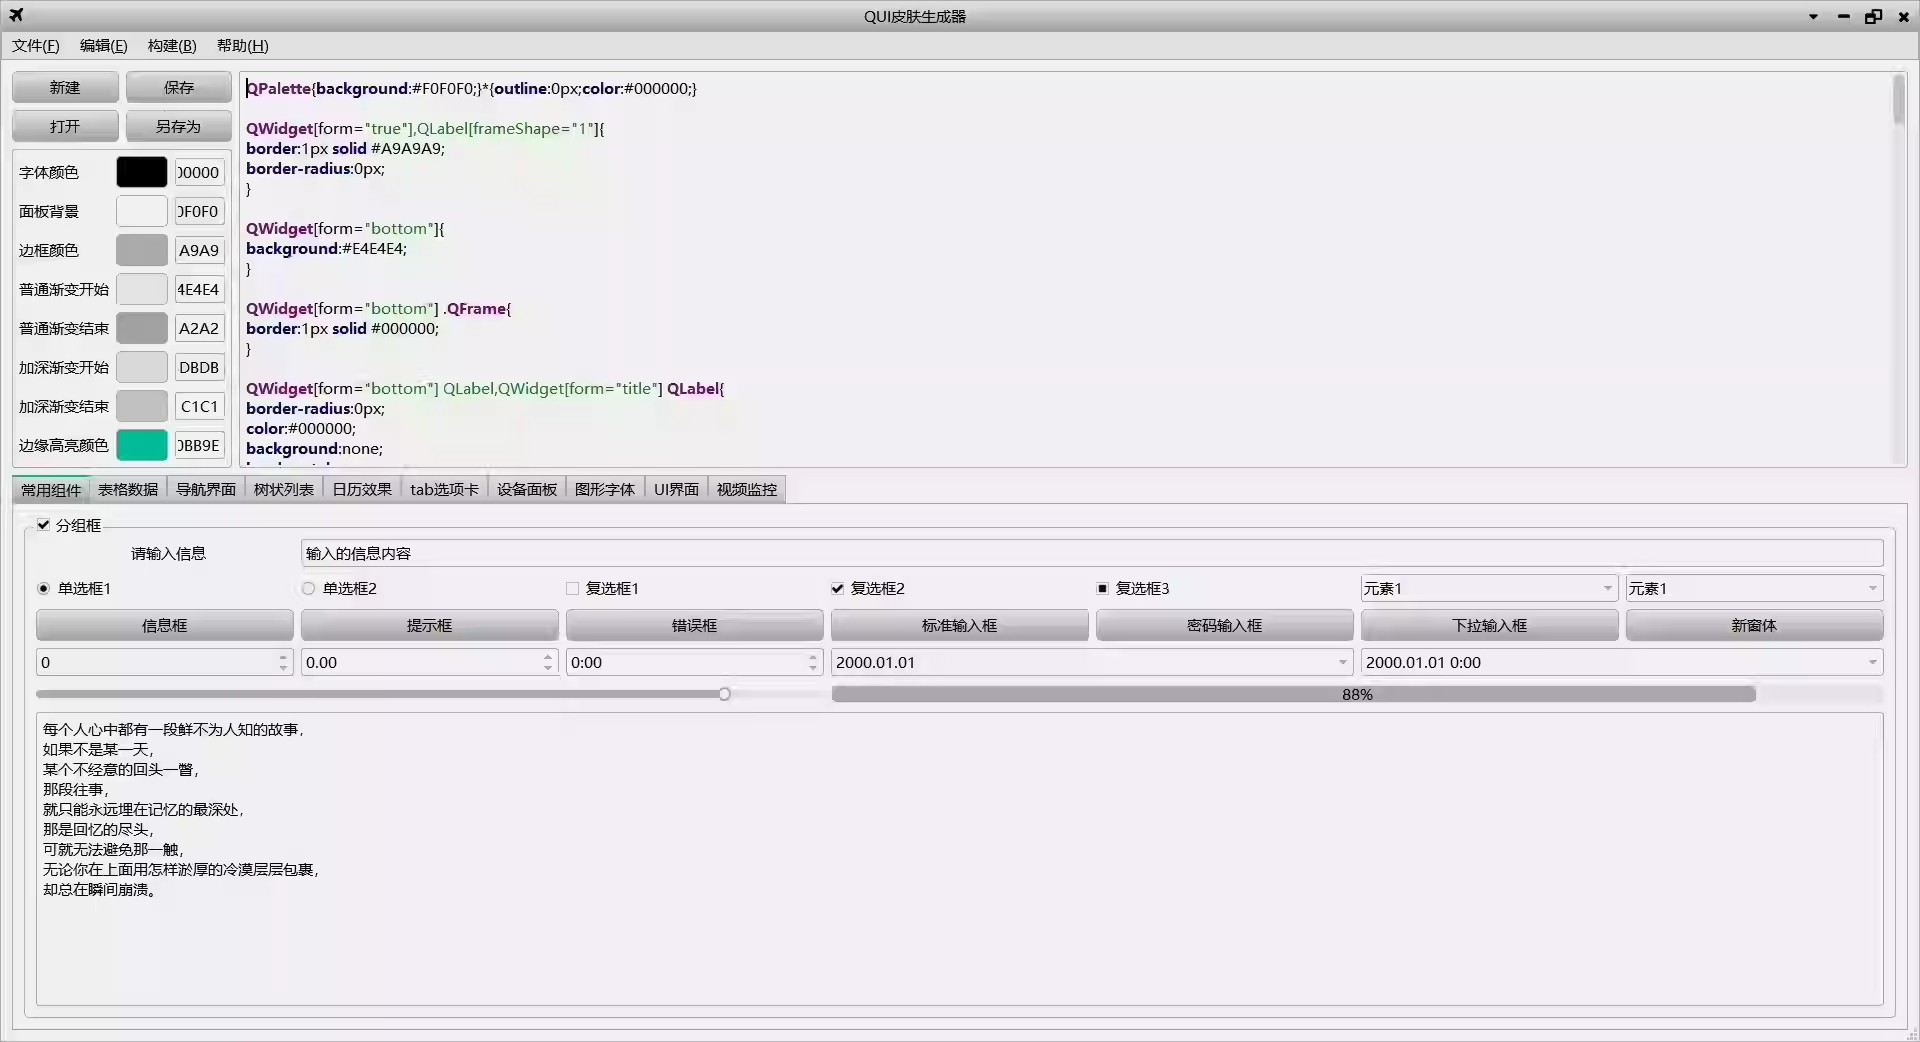This screenshot has height=1042, width=1920.
Task: Pick the 边框颜色 gray swatch
Action: [142, 250]
